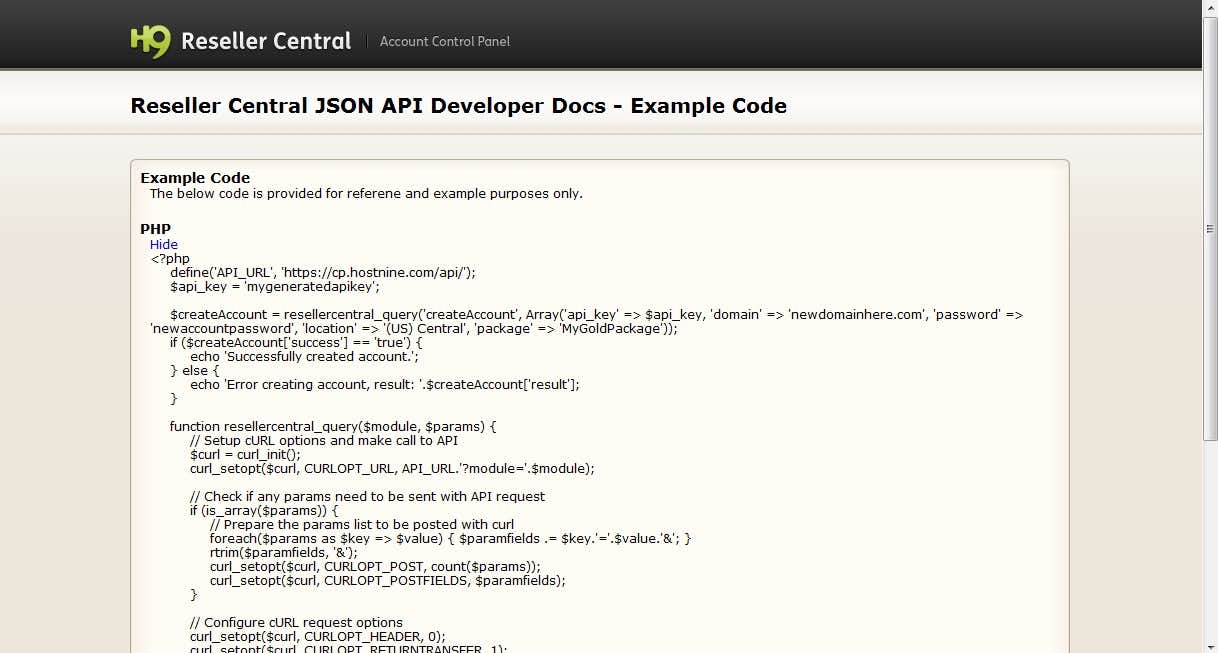Click the scrollbar track below the thumb
The width and height of the screenshot is (1218, 653).
(x=1210, y=540)
